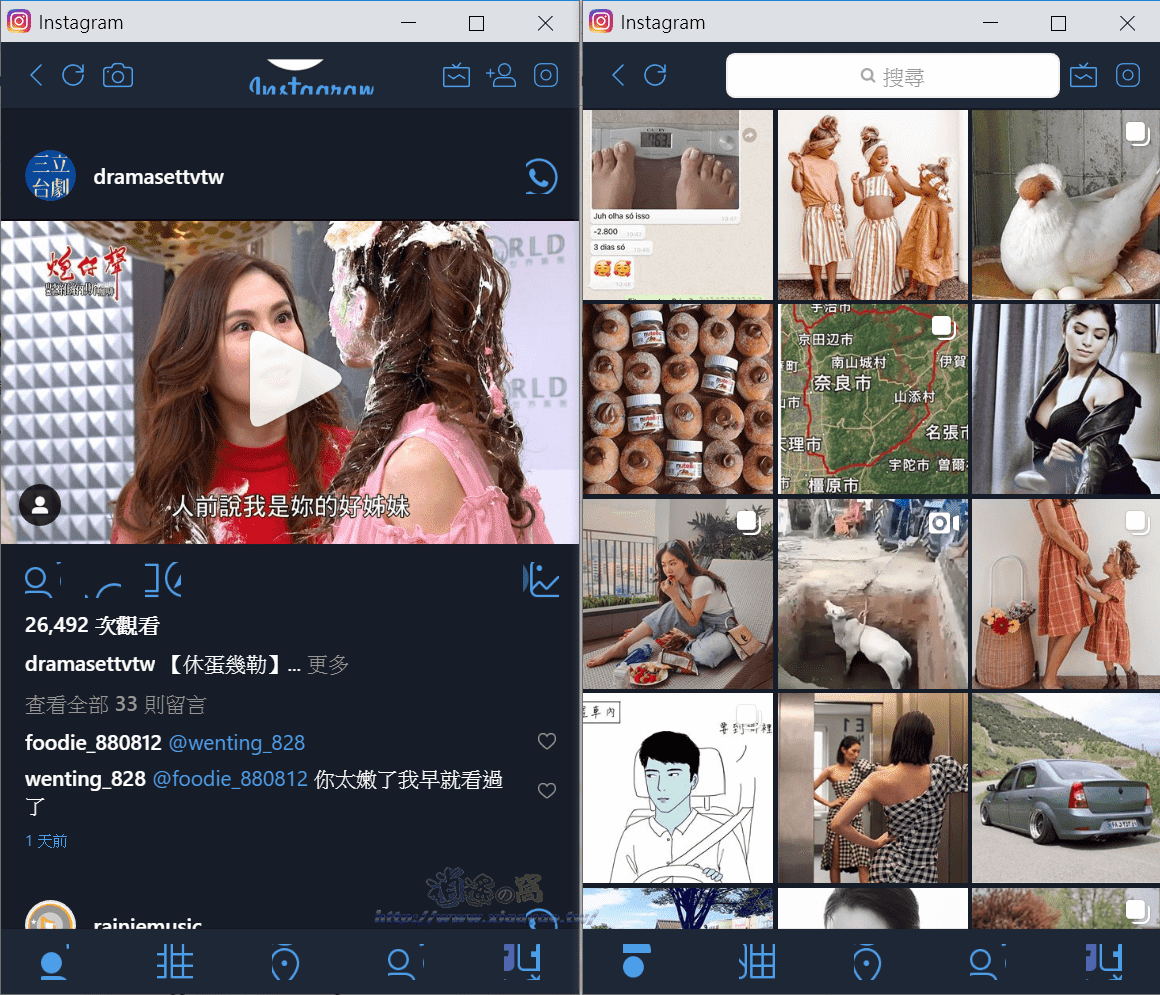Close the right Instagram window
Viewport: 1160px width, 995px height.
tap(1127, 23)
